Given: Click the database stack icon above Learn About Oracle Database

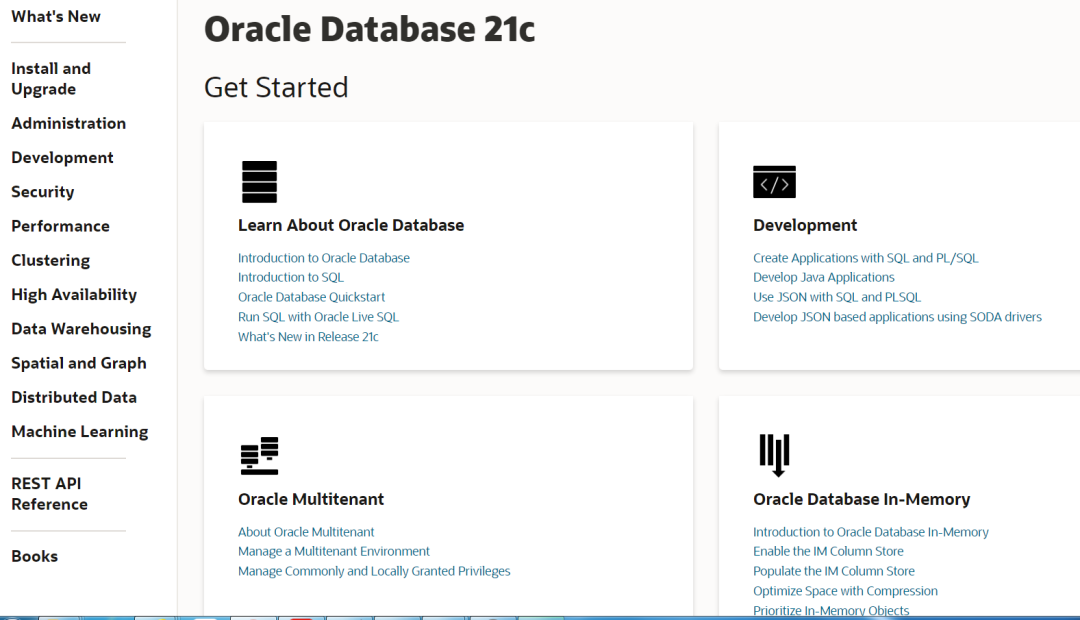Looking at the screenshot, I should (259, 182).
